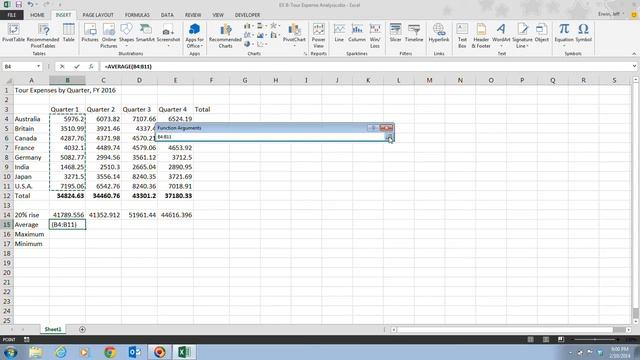This screenshot has width=640, height=360.
Task: Open Online Pictures
Action: (x=109, y=36)
